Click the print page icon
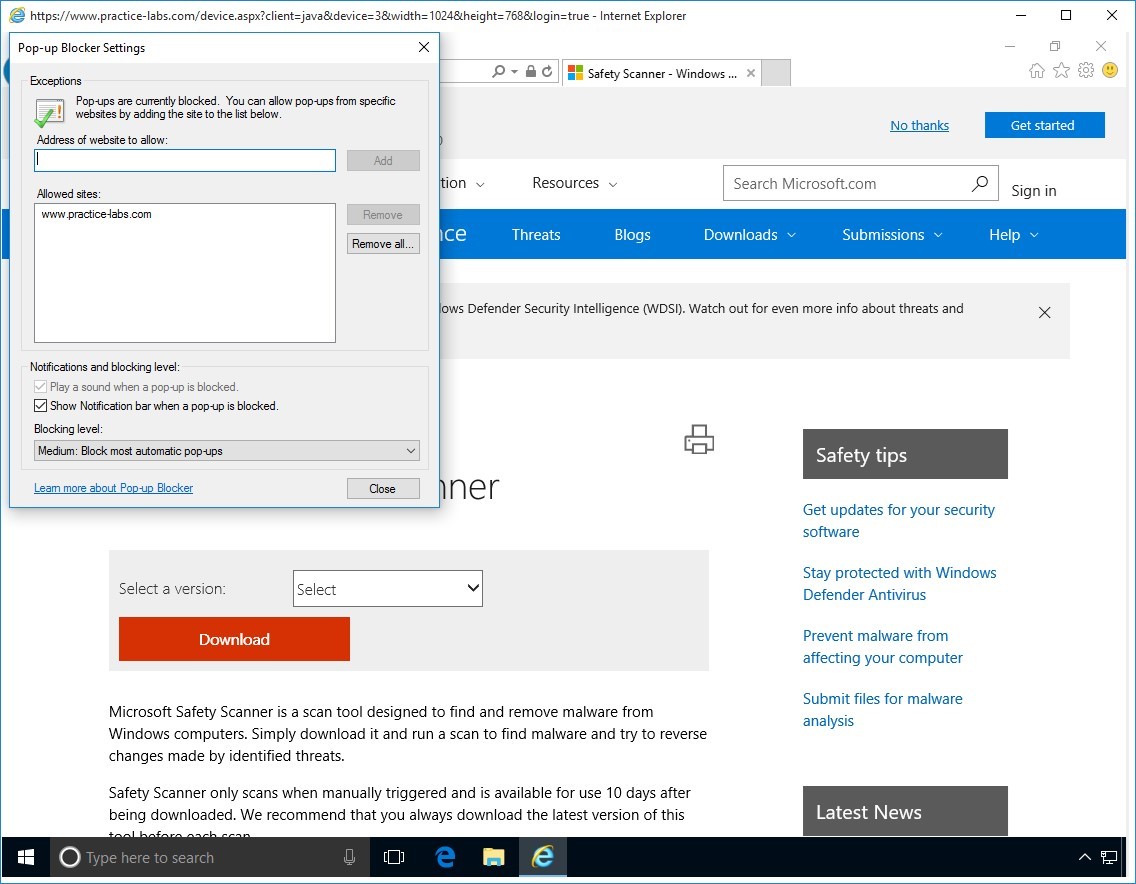The image size is (1136, 884). click(x=699, y=440)
